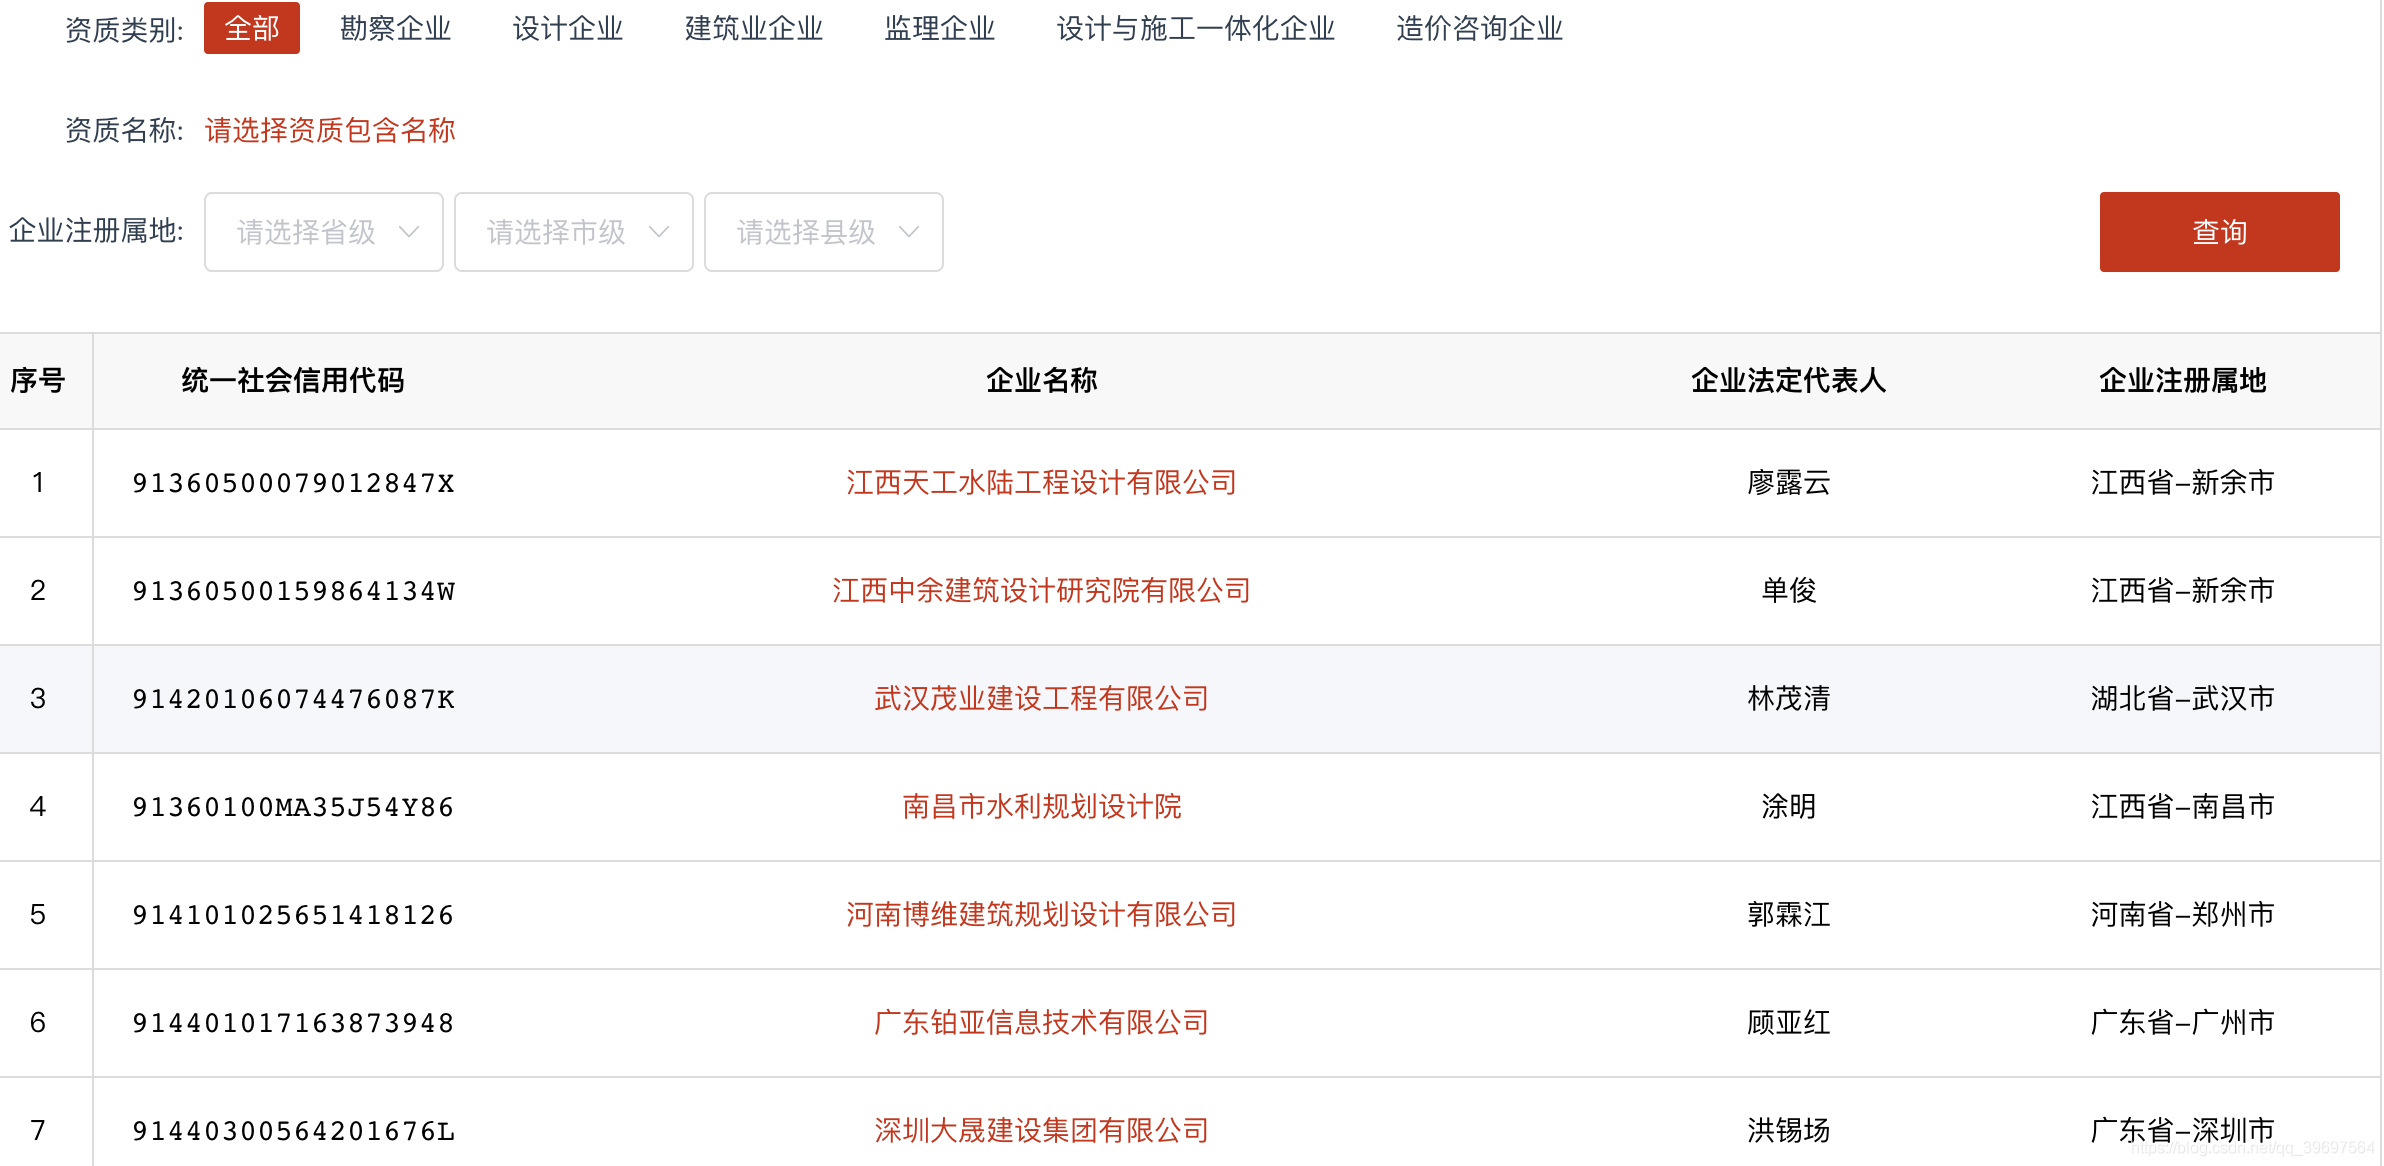Open 江西中余建筑设计研究院有限公司 link
2384x1166 pixels.
tap(1041, 591)
